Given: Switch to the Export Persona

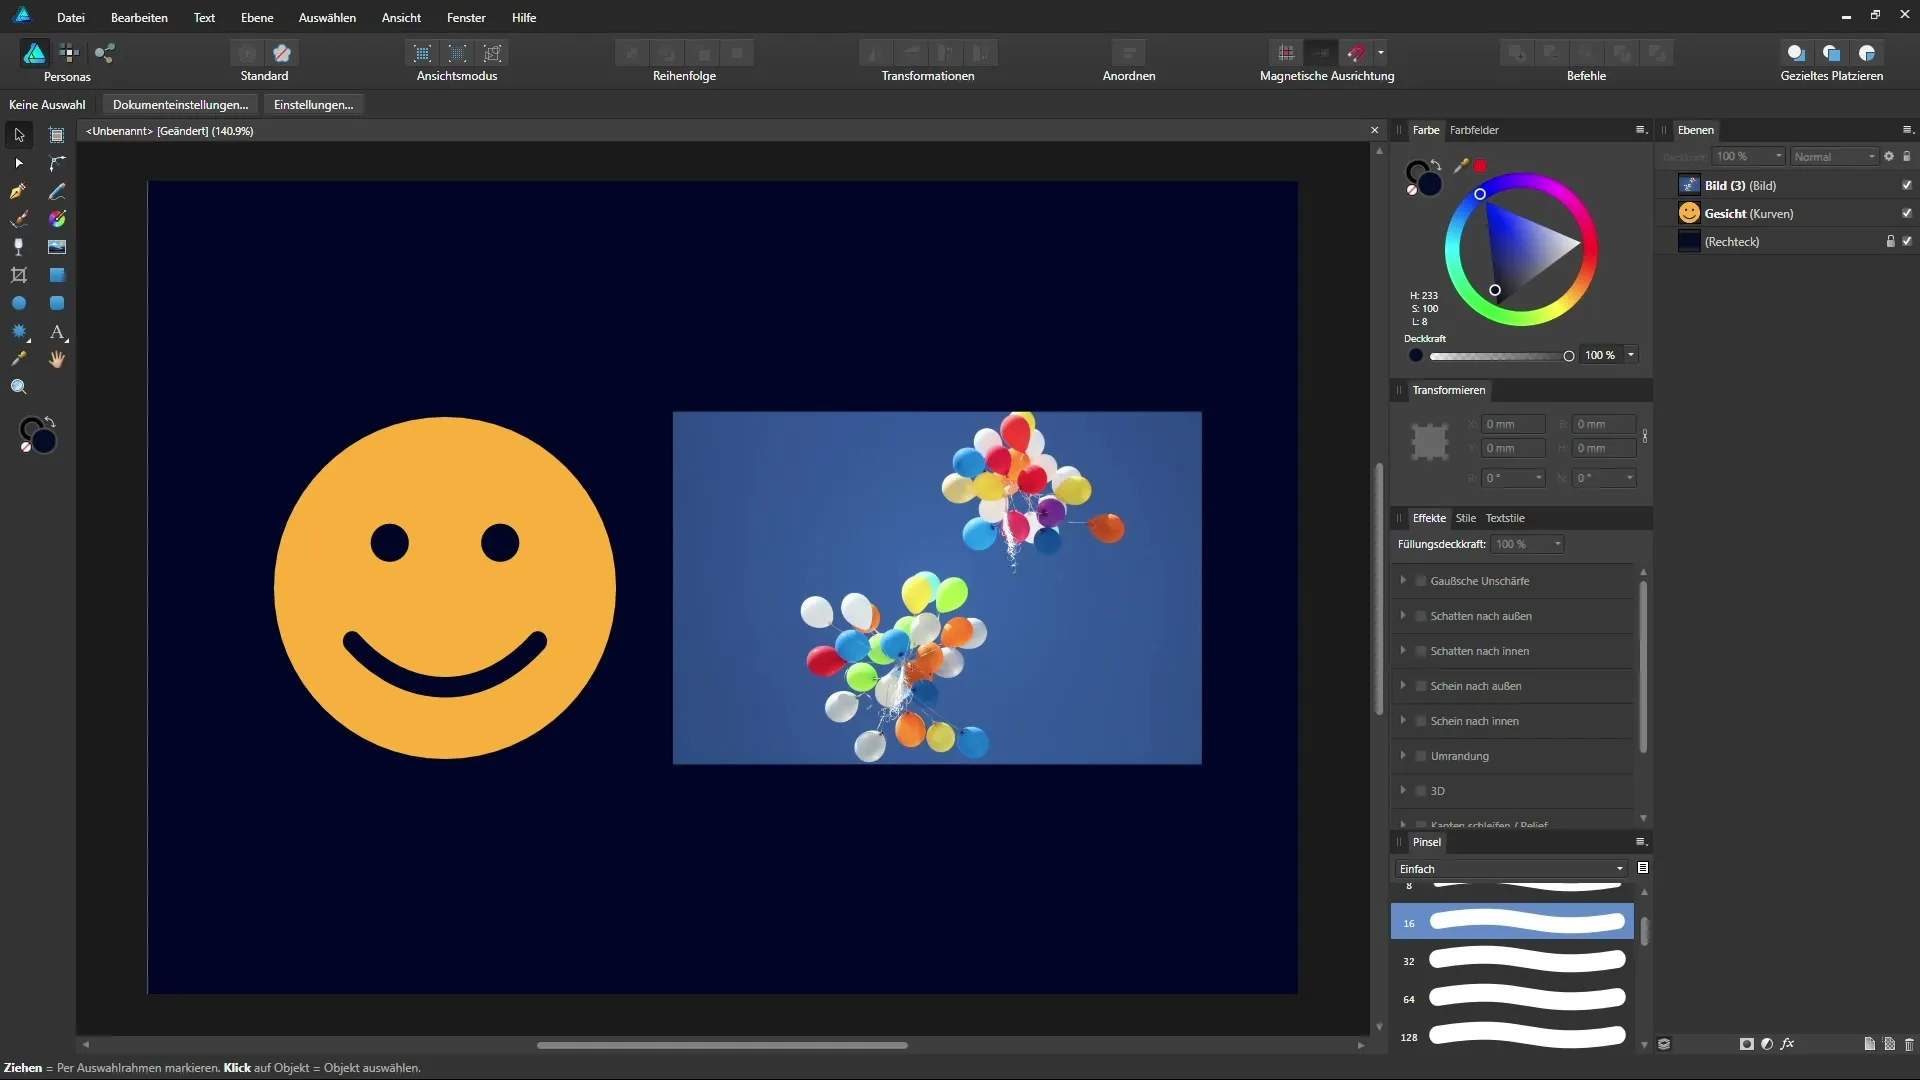Looking at the screenshot, I should 104,53.
